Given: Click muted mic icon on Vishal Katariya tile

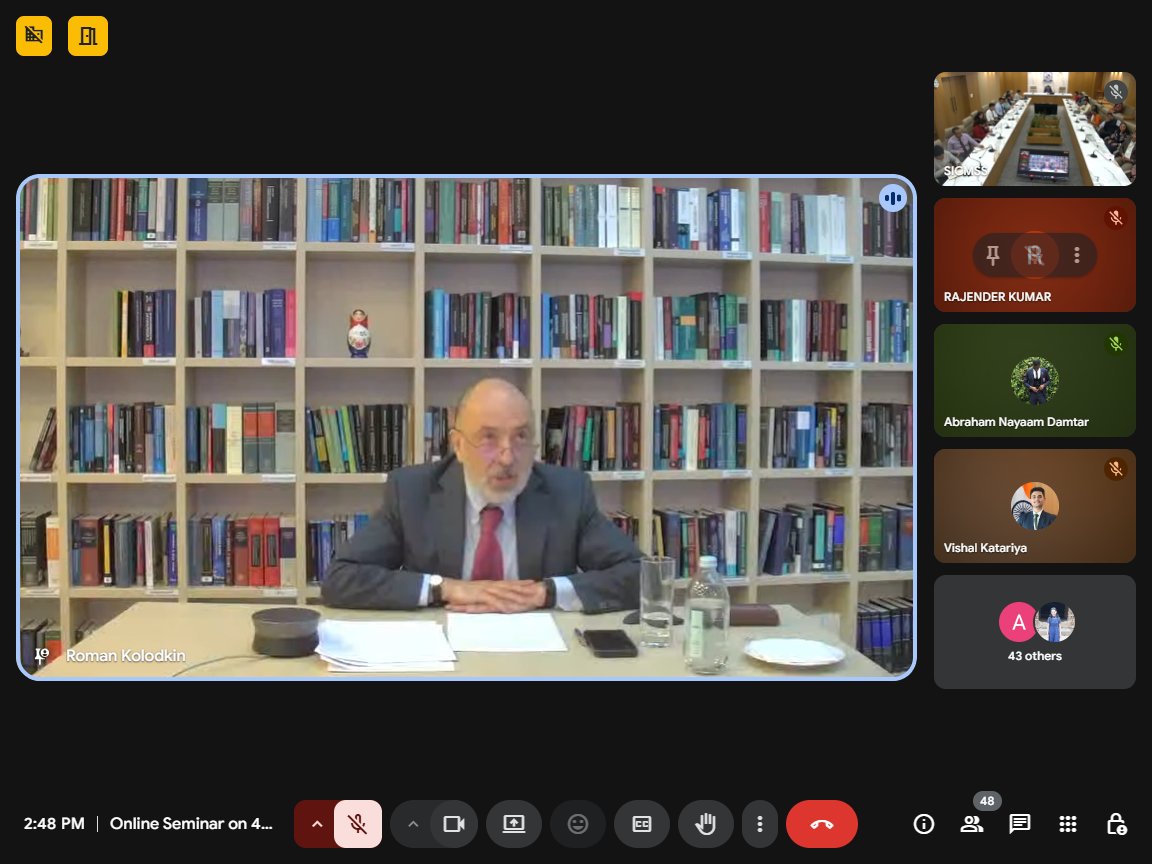Looking at the screenshot, I should pyautogui.click(x=1116, y=469).
